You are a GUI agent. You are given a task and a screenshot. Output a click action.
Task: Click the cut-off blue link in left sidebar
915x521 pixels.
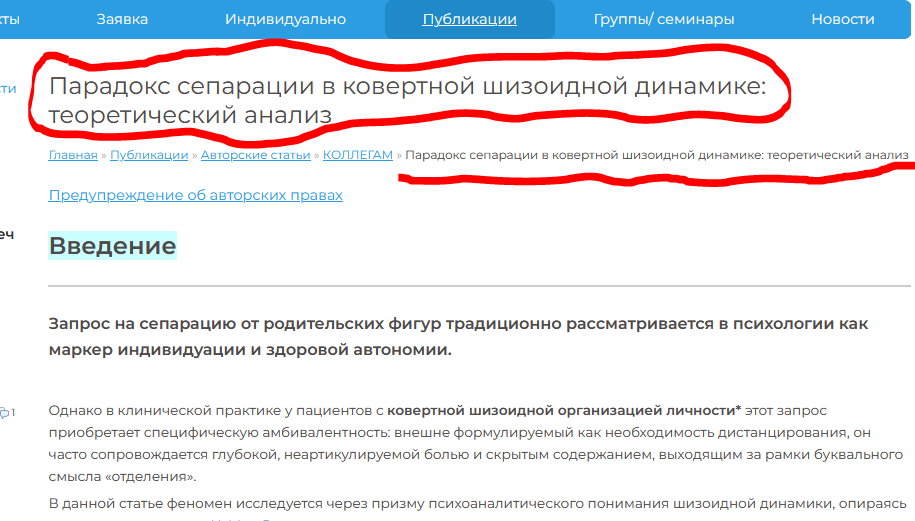click(x=8, y=88)
